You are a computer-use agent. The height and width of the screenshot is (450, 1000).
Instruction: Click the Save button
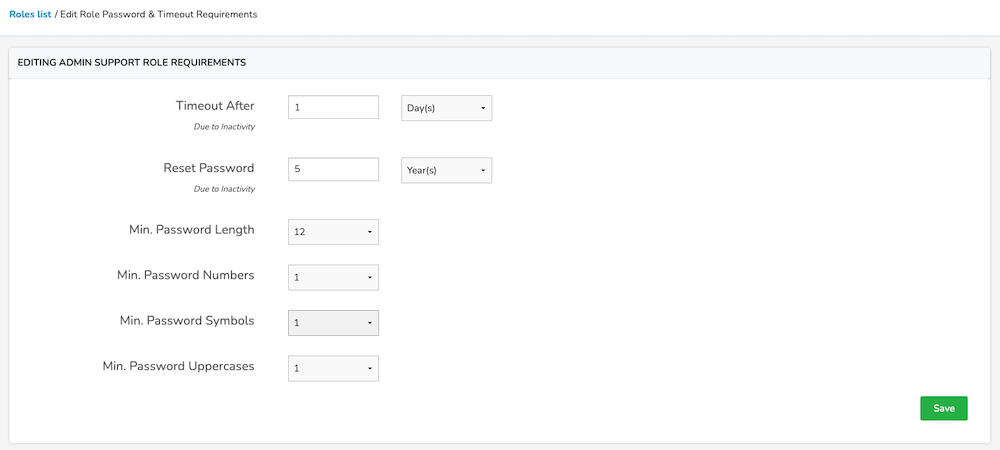pyautogui.click(x=943, y=409)
